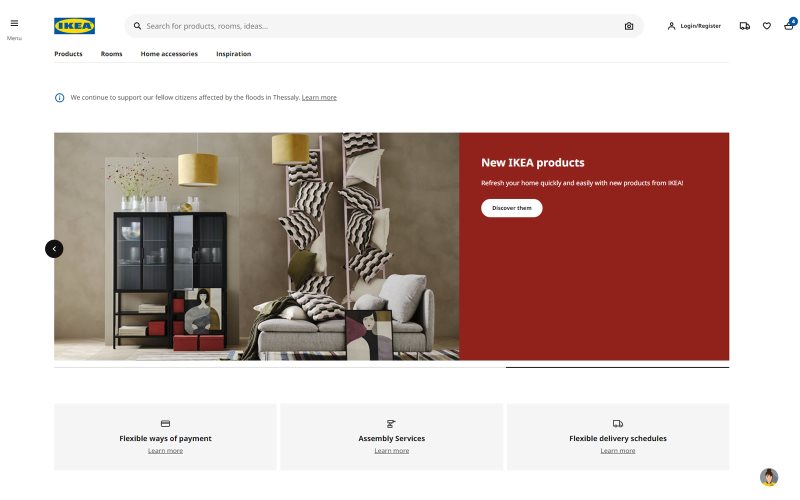Open the Home accessories menu
The image size is (800, 500).
click(x=169, y=54)
